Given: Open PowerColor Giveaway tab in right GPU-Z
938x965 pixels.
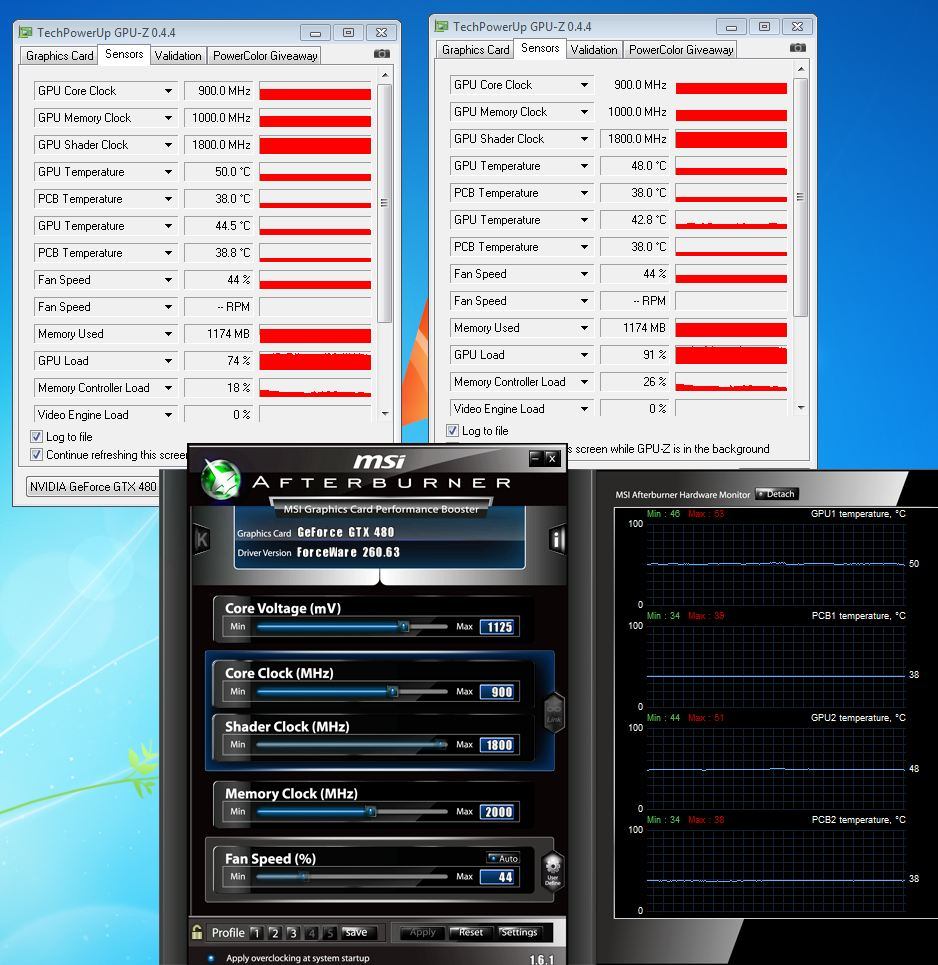Looking at the screenshot, I should click(x=681, y=49).
